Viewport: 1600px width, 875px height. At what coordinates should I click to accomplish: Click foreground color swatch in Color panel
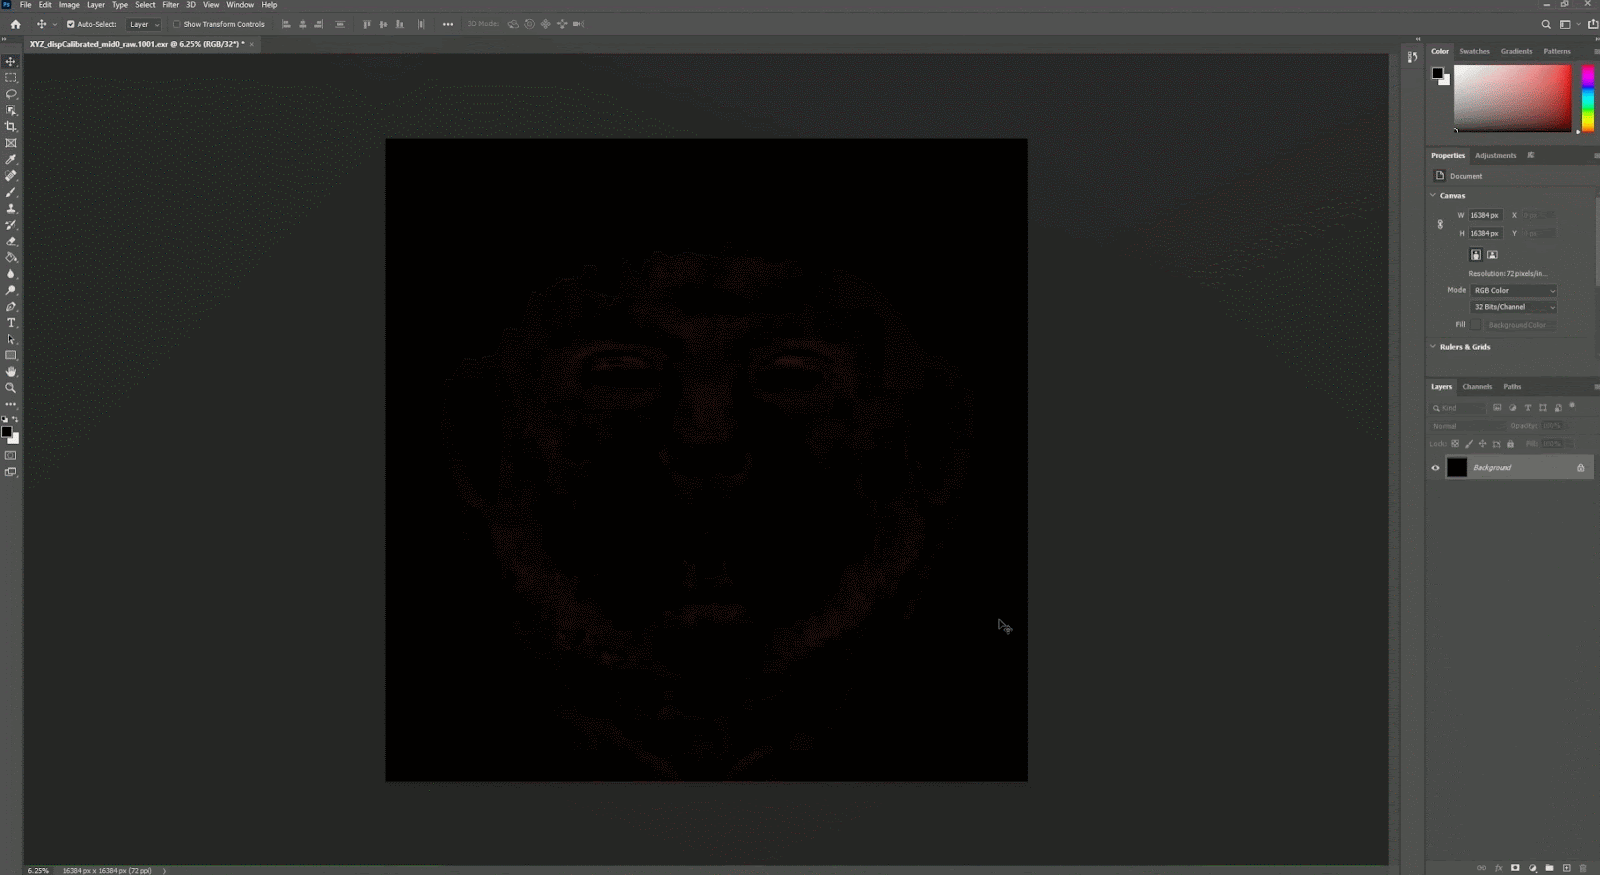(x=1437, y=73)
